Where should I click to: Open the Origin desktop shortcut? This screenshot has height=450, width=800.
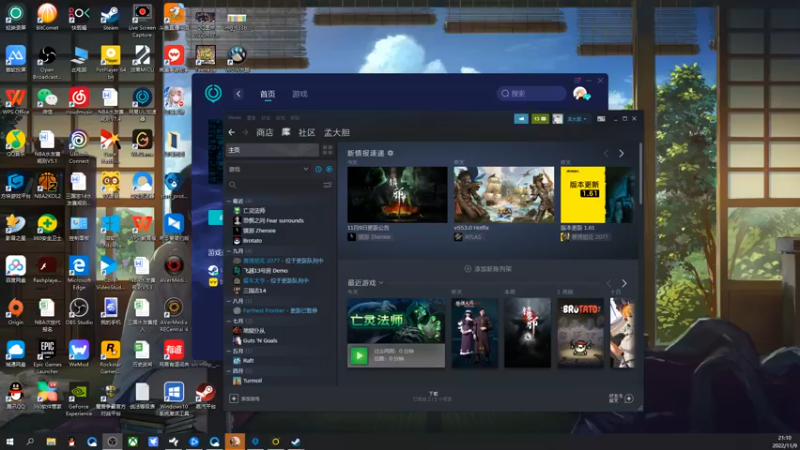pos(15,312)
